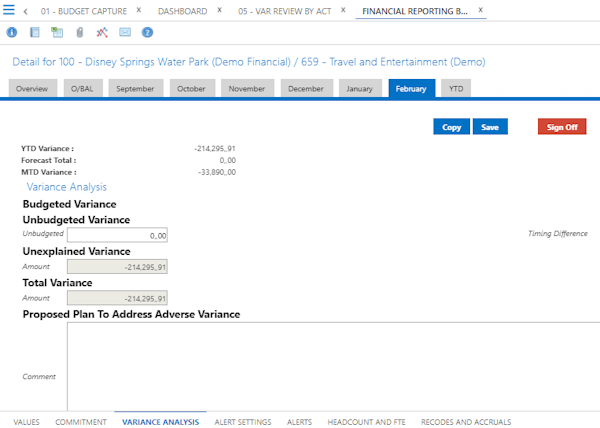Click the envelope mail icon

125,33
